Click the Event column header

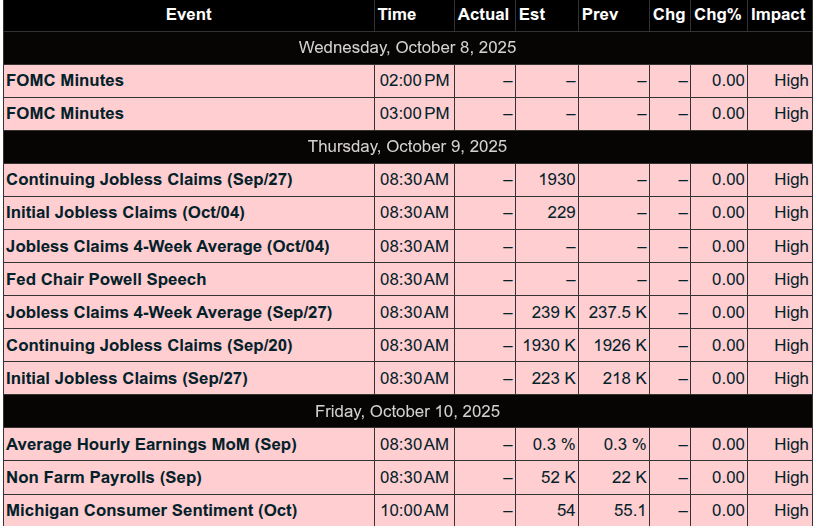188,15
